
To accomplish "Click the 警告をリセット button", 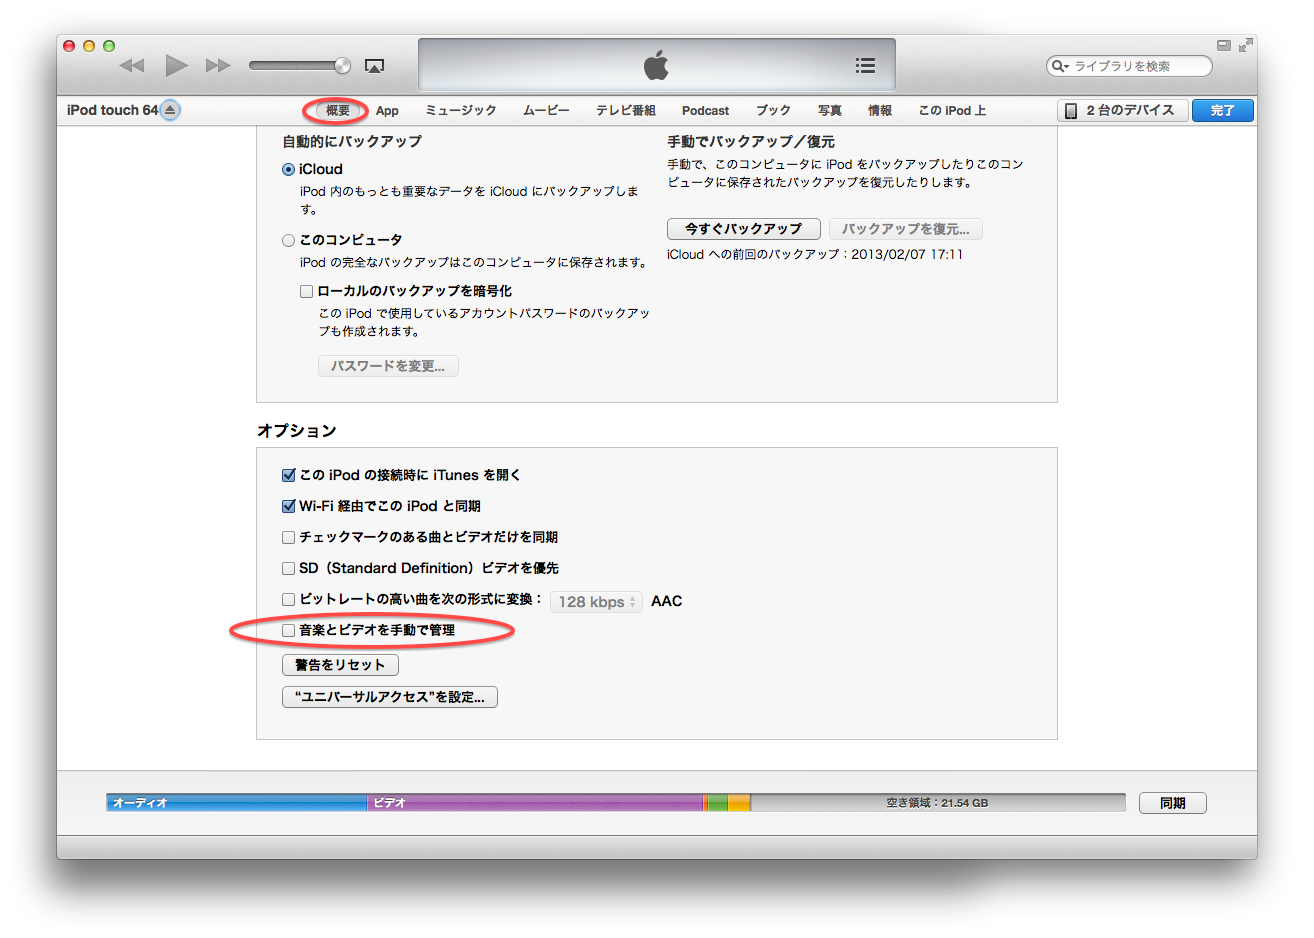I will pos(340,665).
